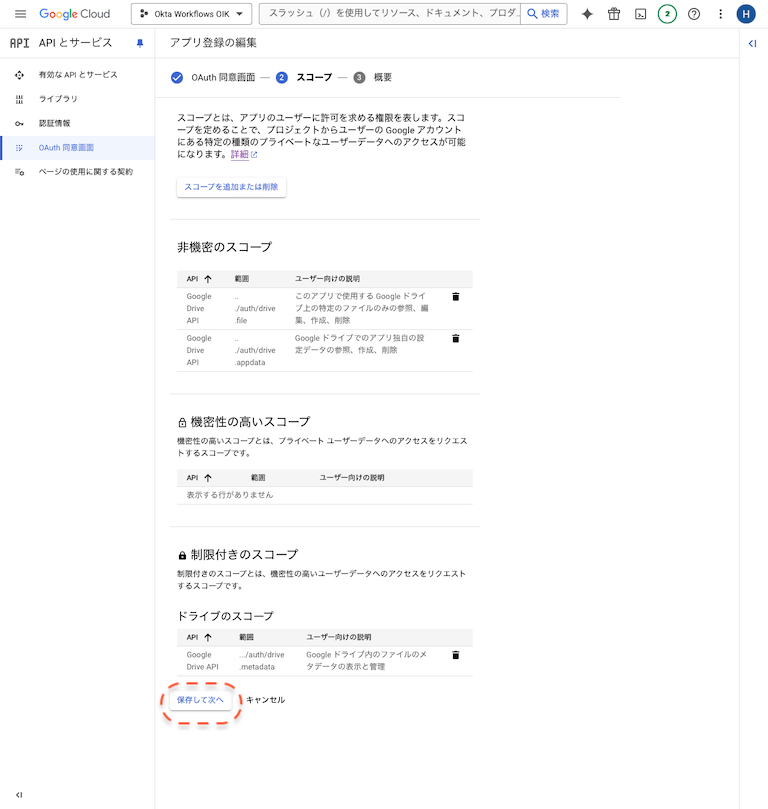Open the main hamburger navigation menu
Viewport: 768px width, 809px height.
click(20, 14)
